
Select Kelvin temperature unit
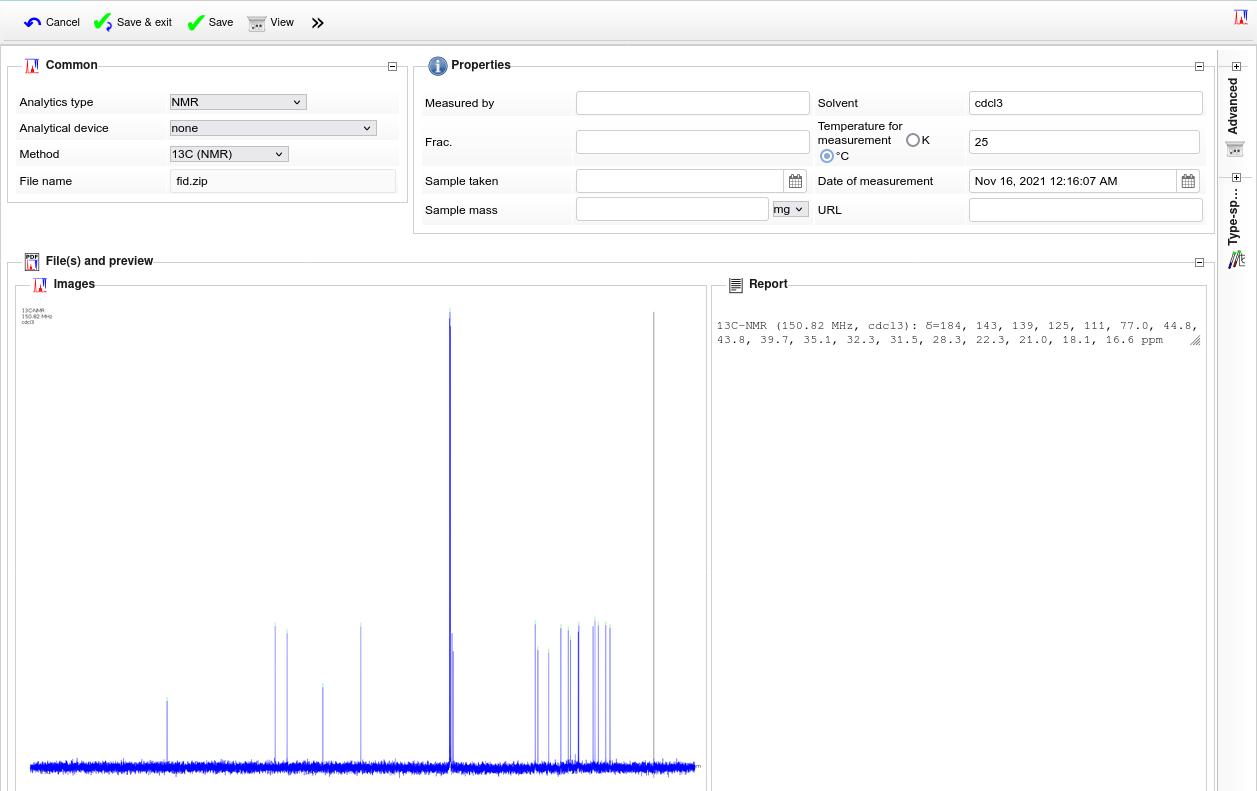pyautogui.click(x=912, y=140)
